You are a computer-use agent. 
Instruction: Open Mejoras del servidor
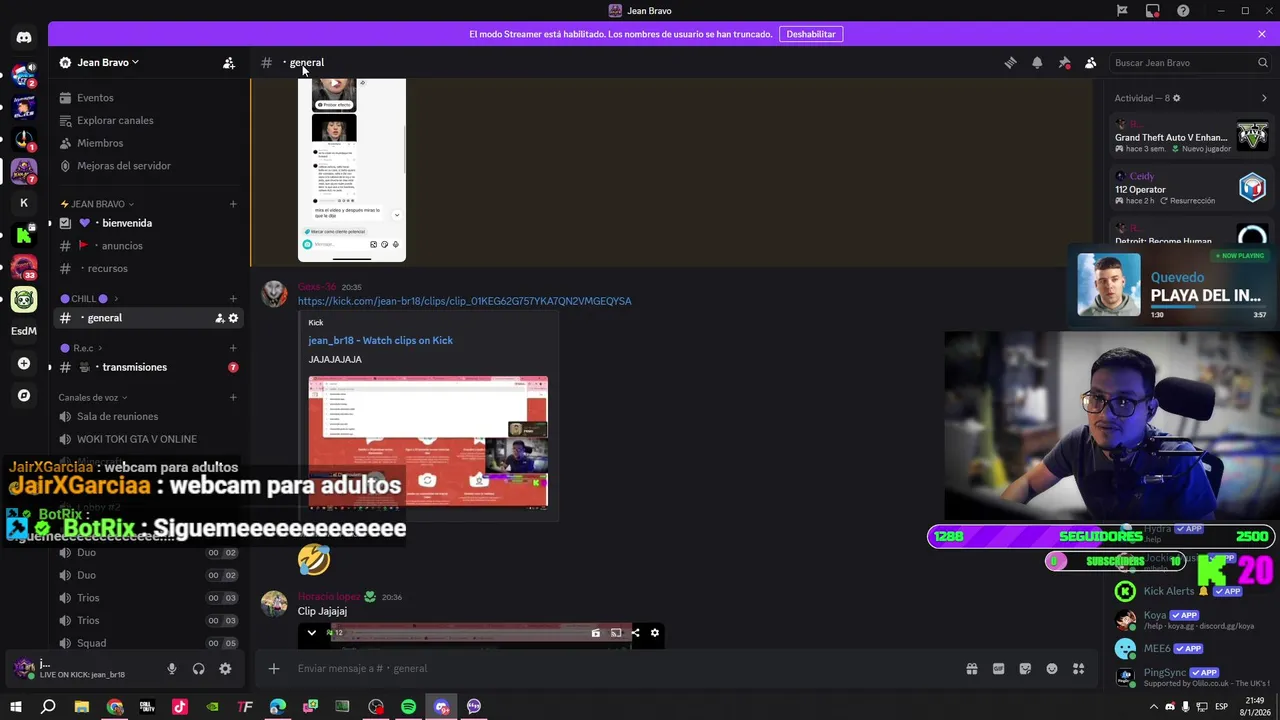coord(148,166)
